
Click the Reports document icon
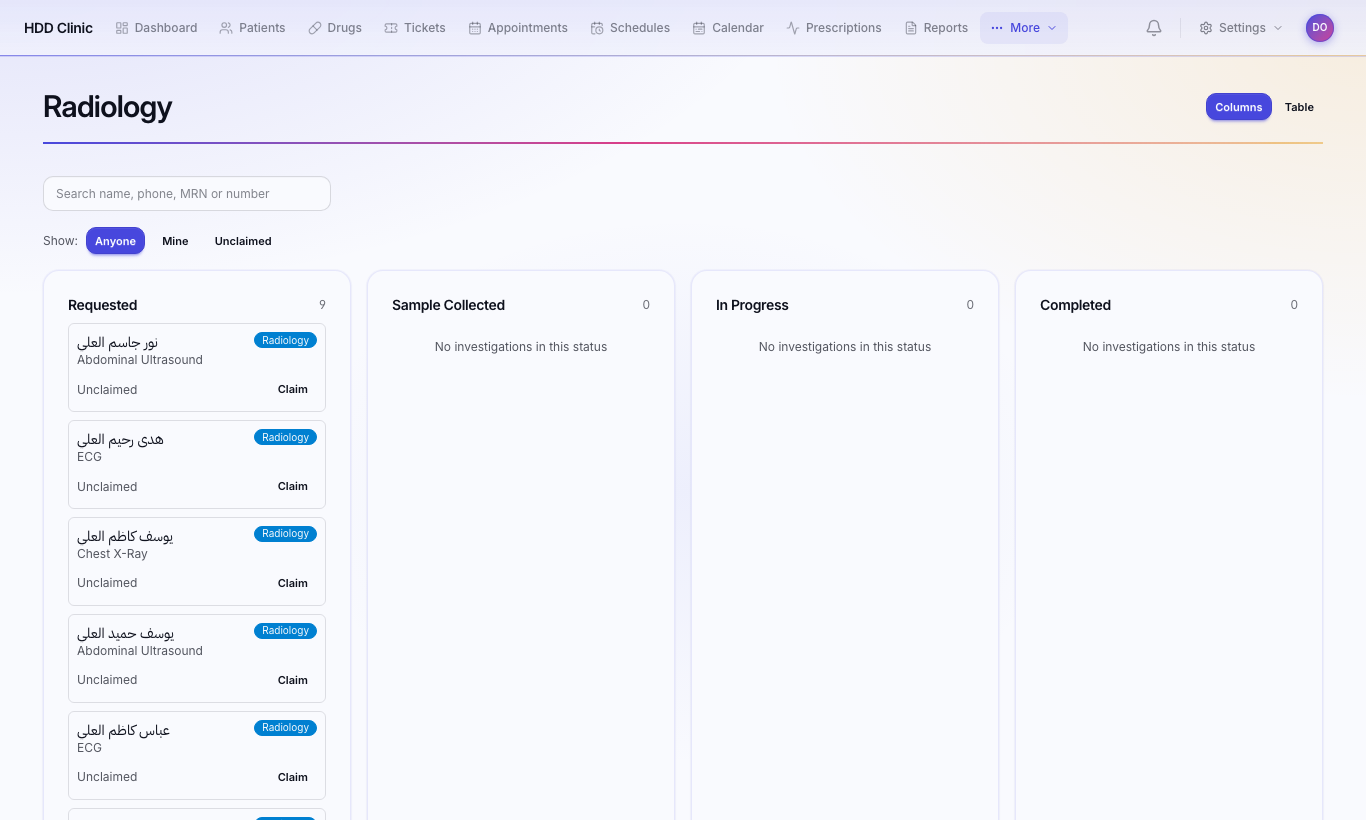pos(911,28)
